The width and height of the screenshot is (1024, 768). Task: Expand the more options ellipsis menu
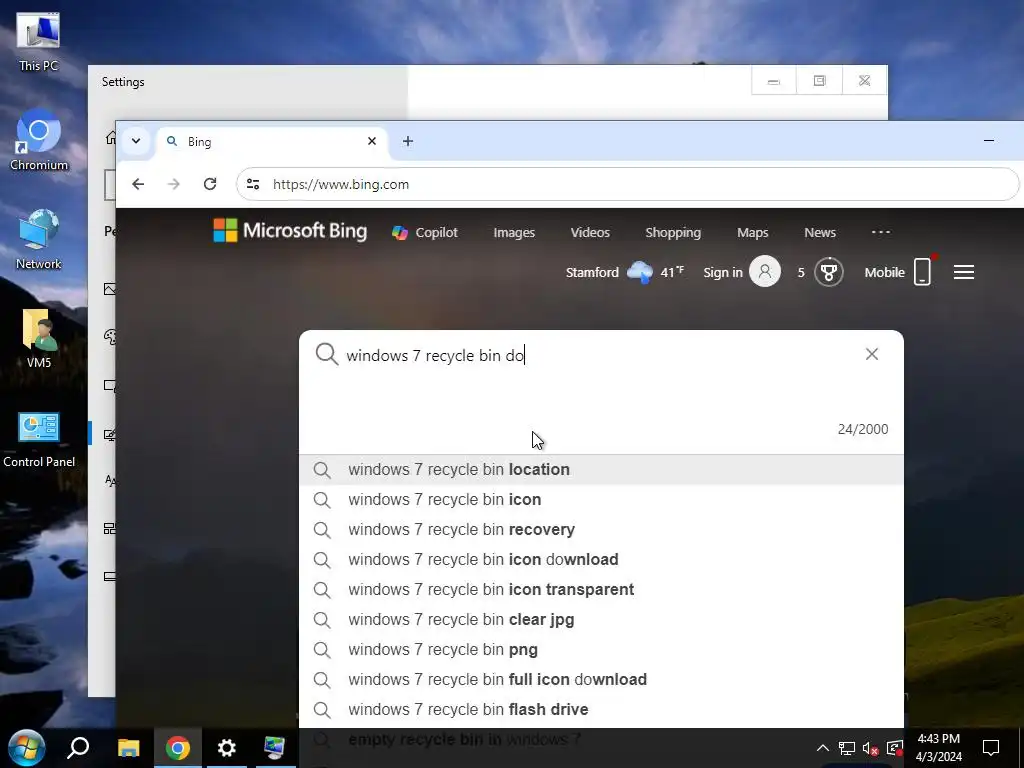(880, 232)
